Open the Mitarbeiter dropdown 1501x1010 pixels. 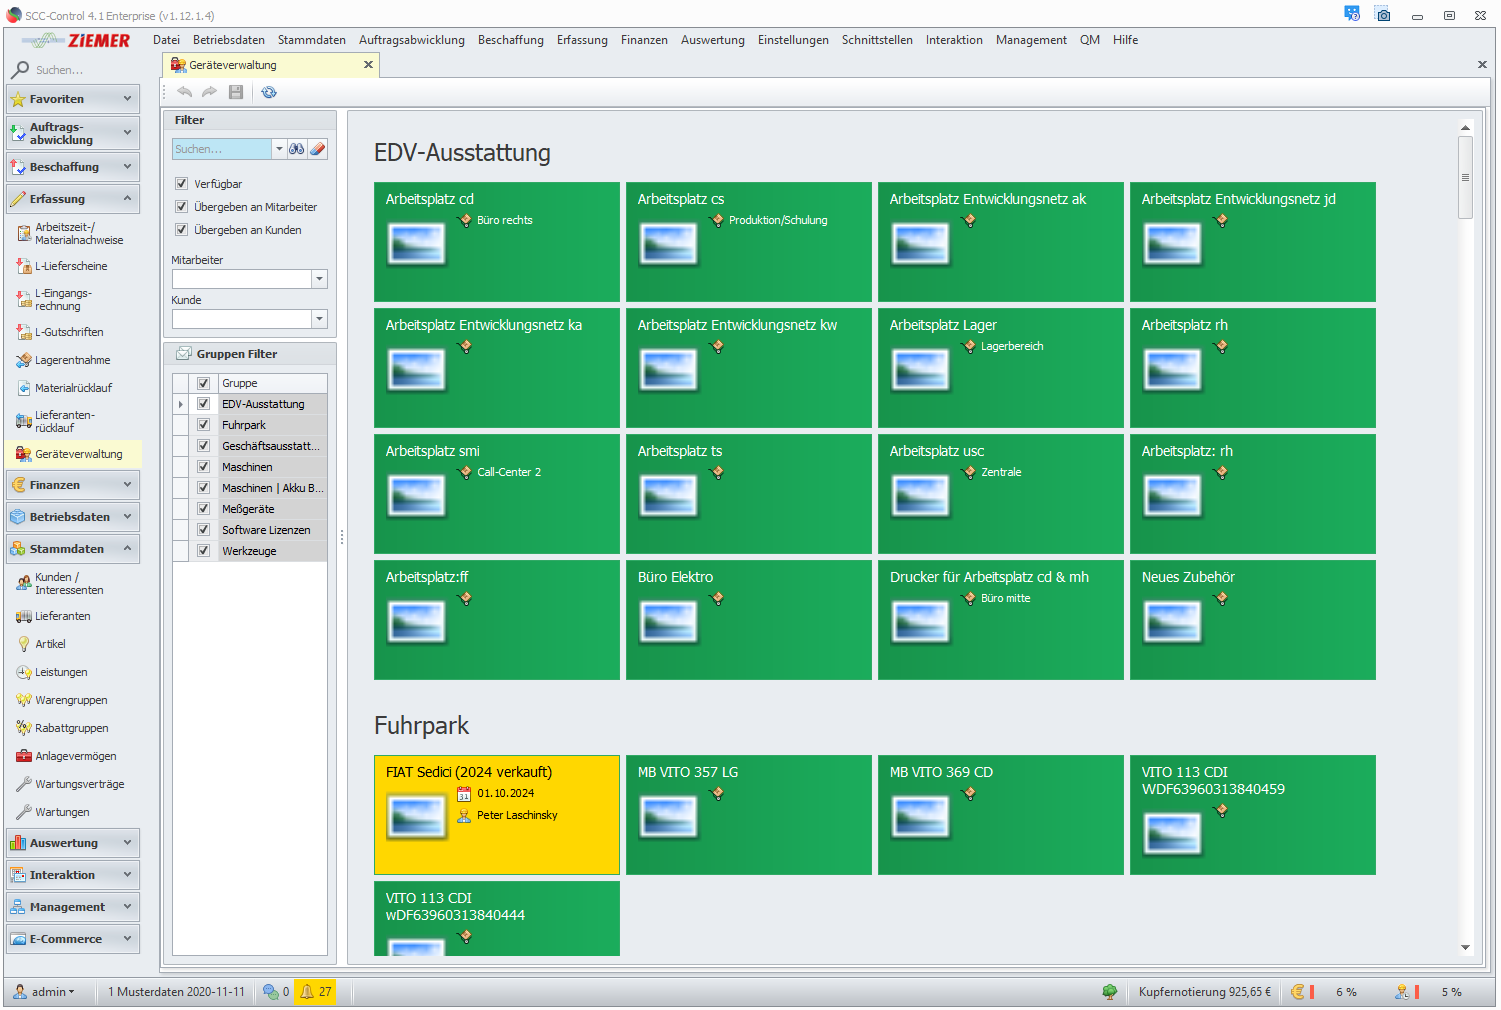[x=320, y=280]
